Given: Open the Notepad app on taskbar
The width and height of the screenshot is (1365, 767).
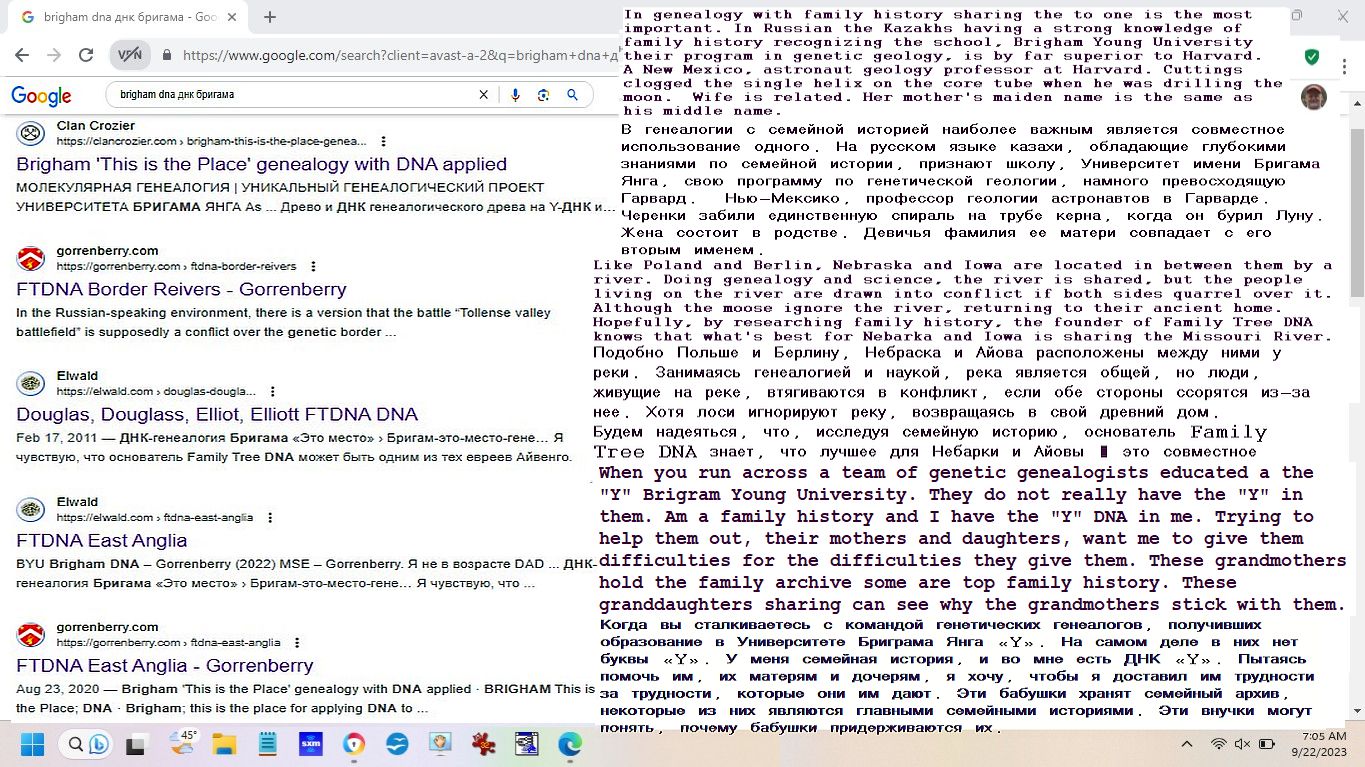Looking at the screenshot, I should click(267, 744).
